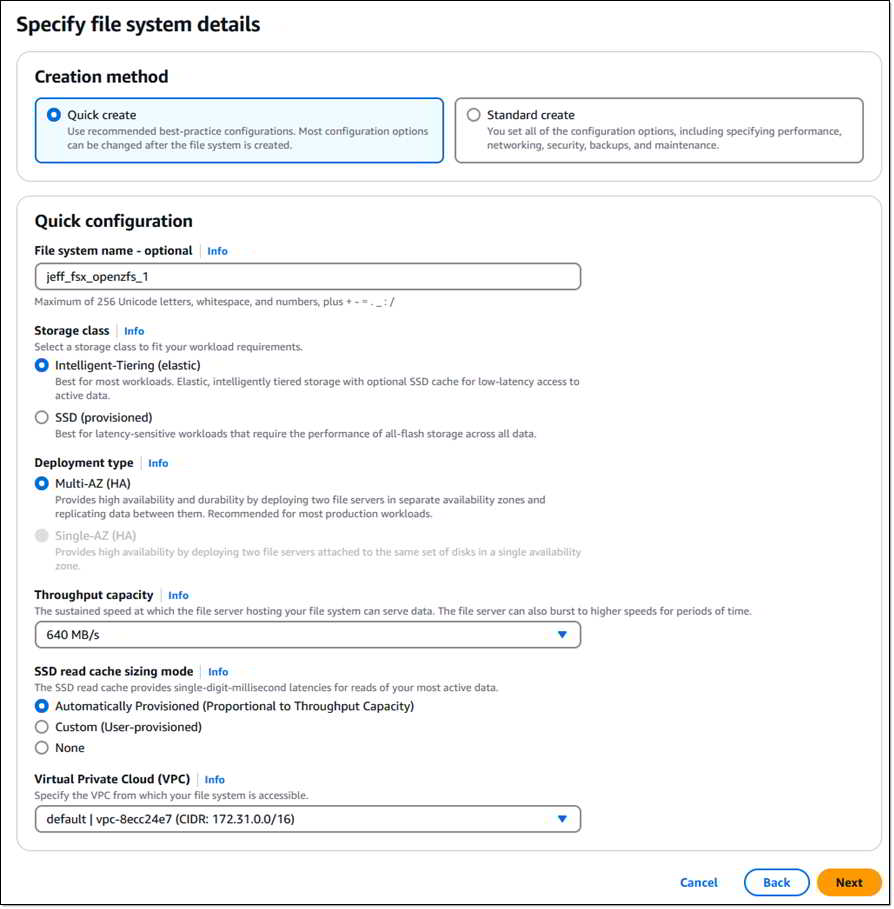Expand the VPC dropdown arrow

[562, 819]
